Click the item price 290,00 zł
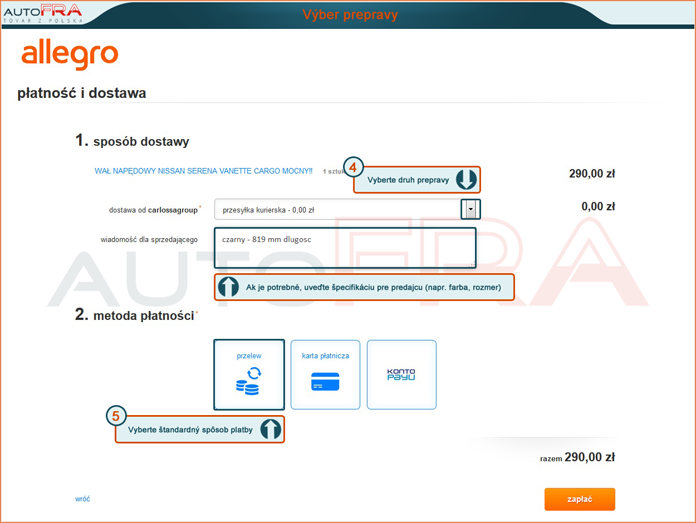 pyautogui.click(x=592, y=174)
